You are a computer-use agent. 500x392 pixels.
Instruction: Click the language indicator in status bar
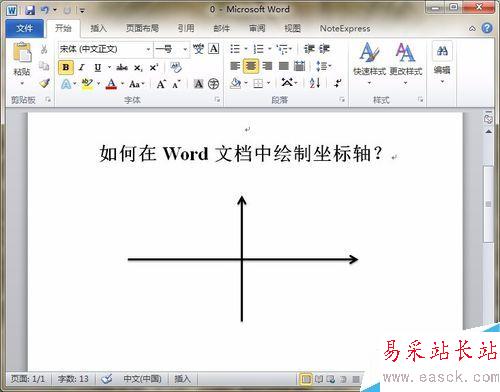[x=142, y=379]
